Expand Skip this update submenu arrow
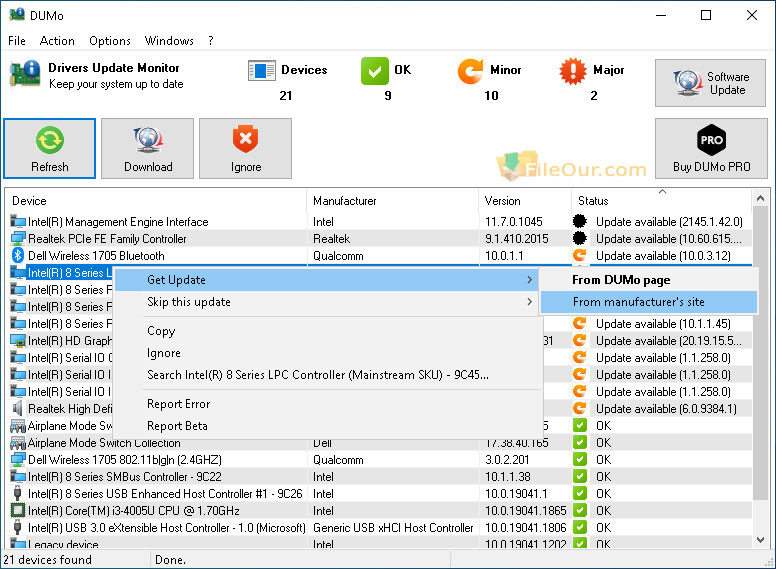Viewport: 776px width, 569px height. tap(530, 302)
